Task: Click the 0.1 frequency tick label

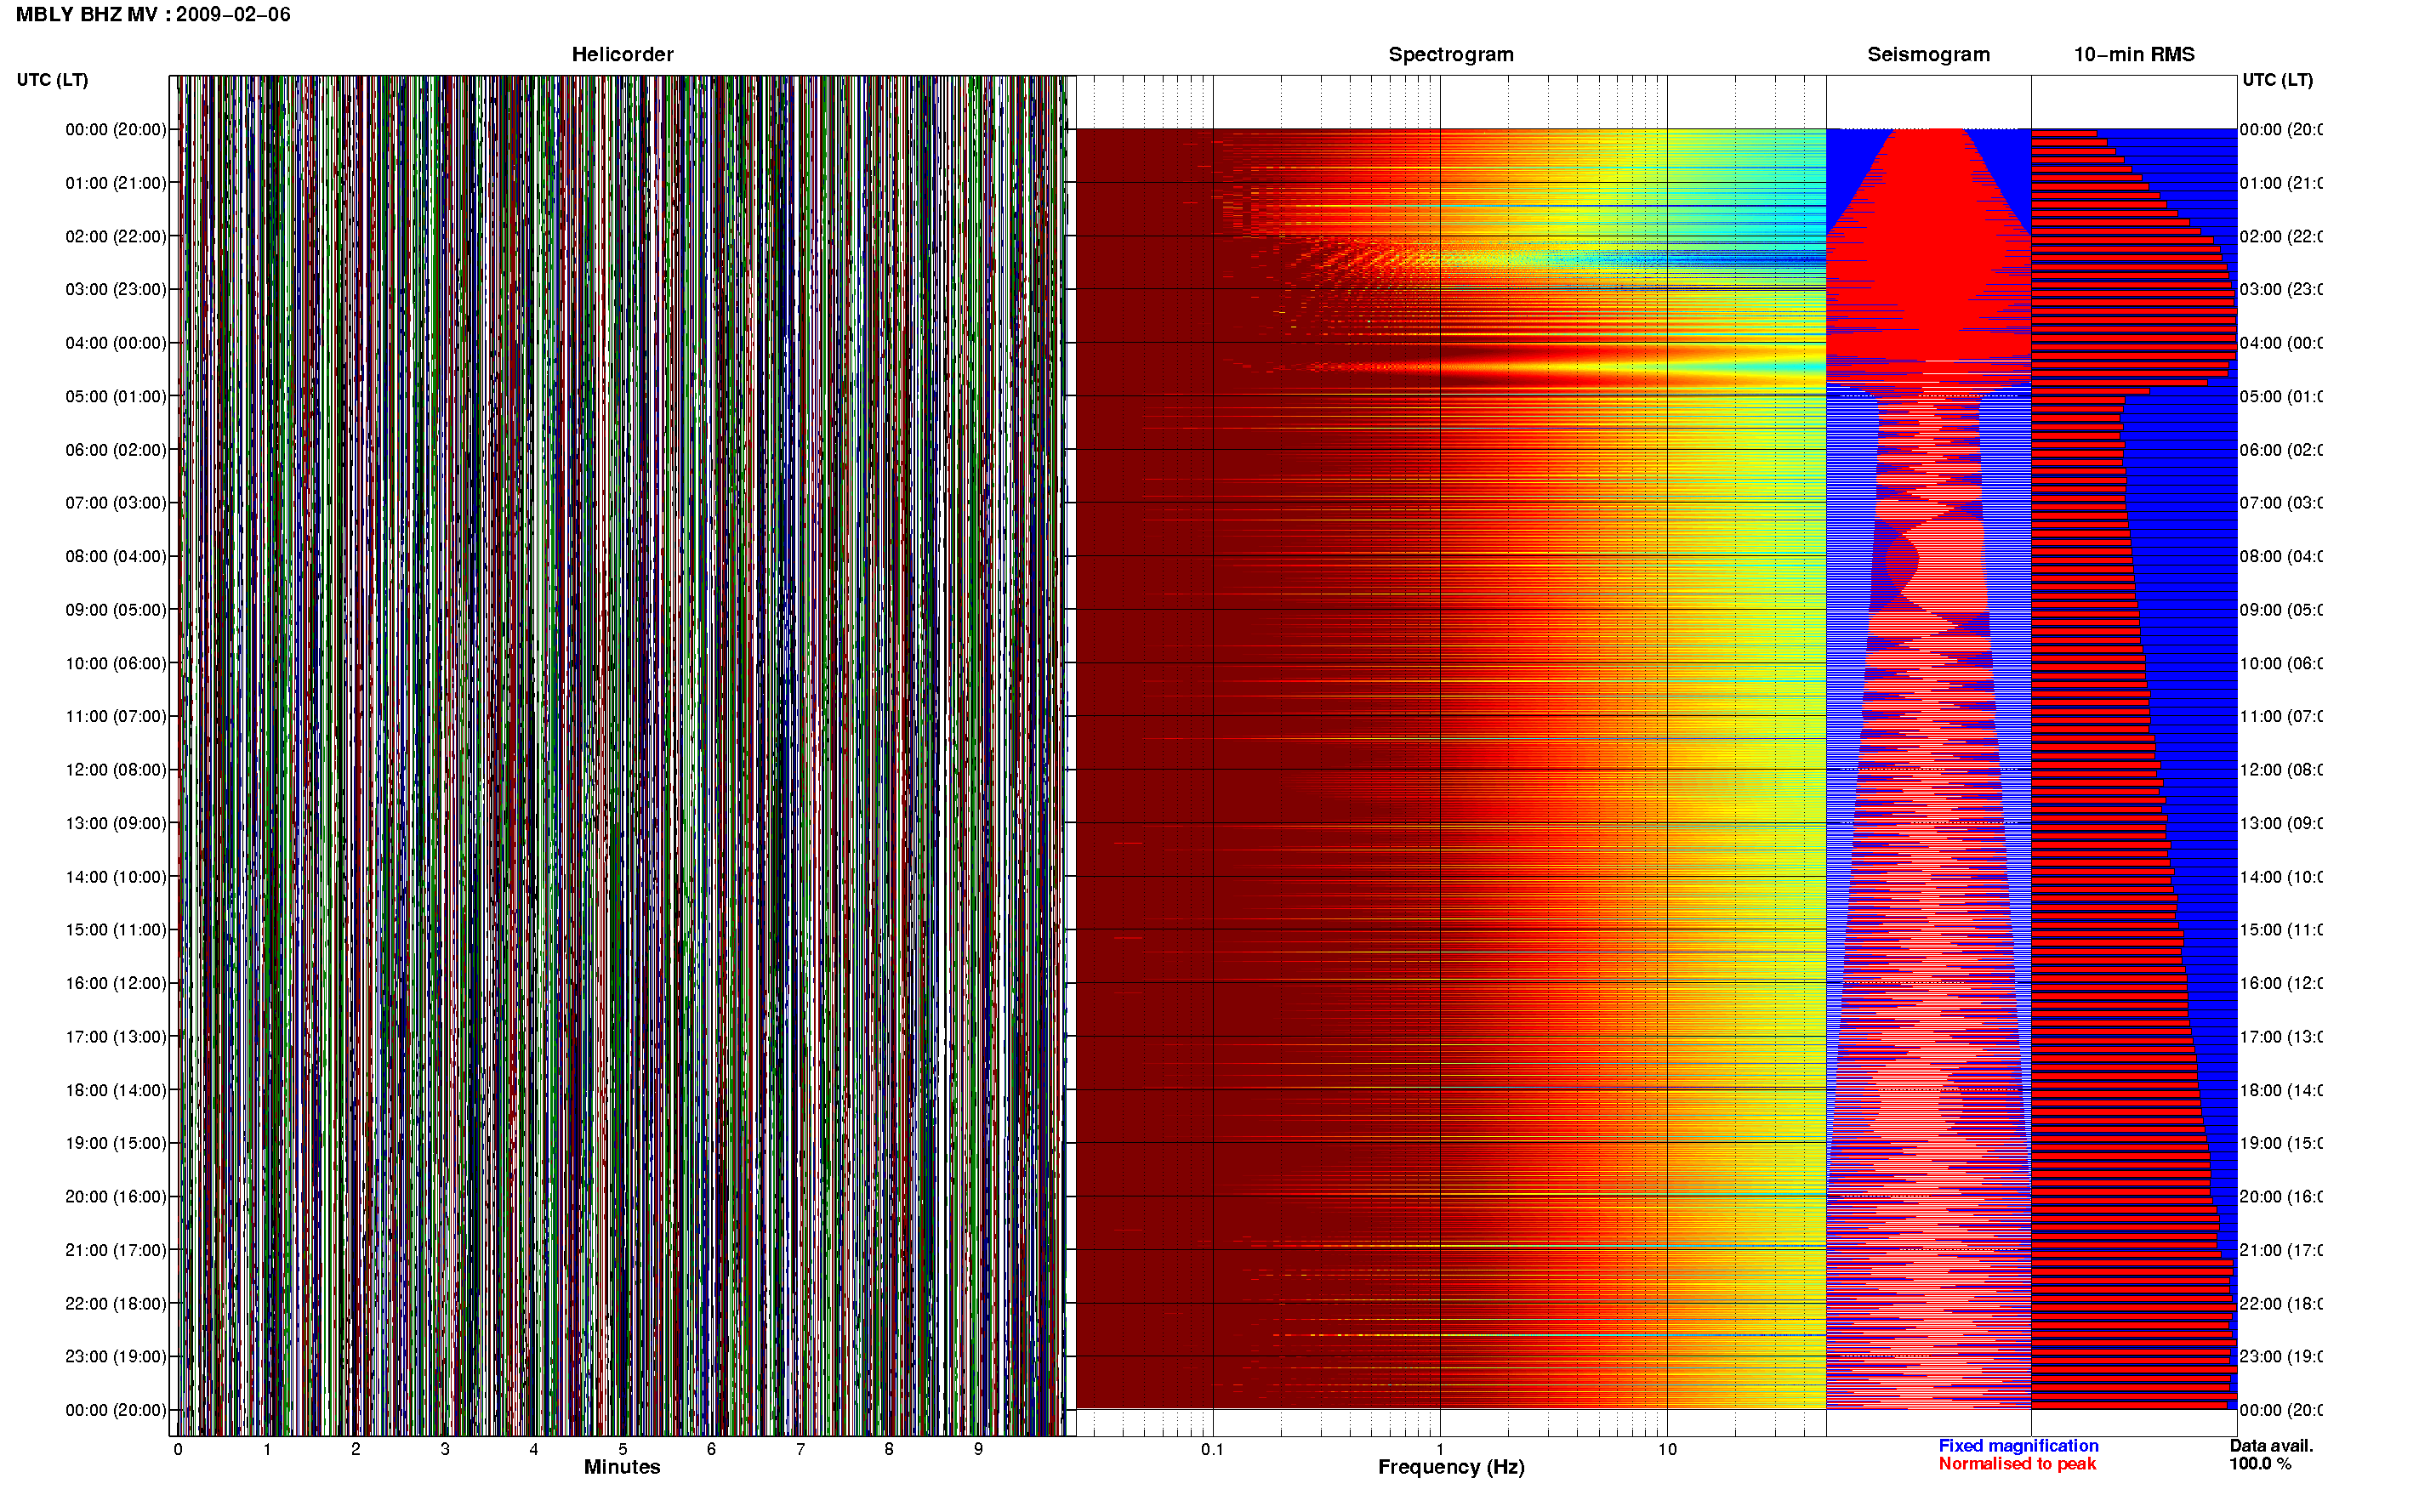Action: pyautogui.click(x=1212, y=1449)
